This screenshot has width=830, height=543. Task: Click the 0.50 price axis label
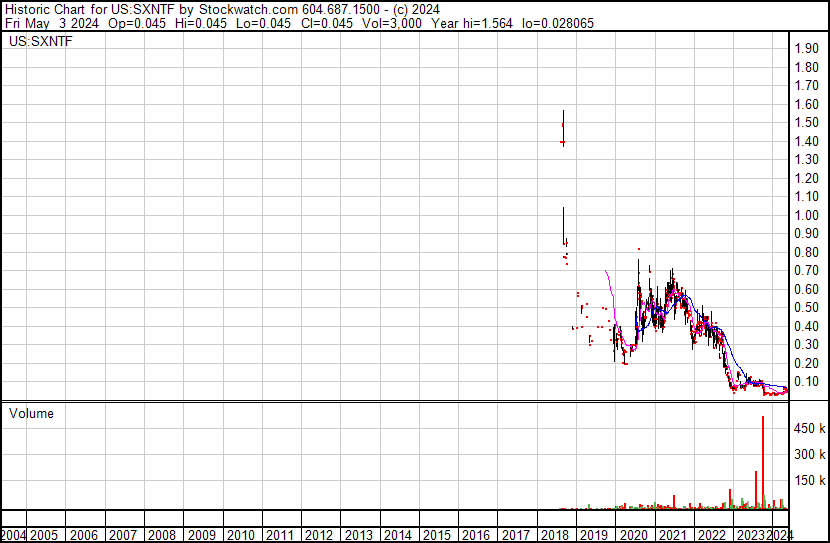(x=806, y=307)
